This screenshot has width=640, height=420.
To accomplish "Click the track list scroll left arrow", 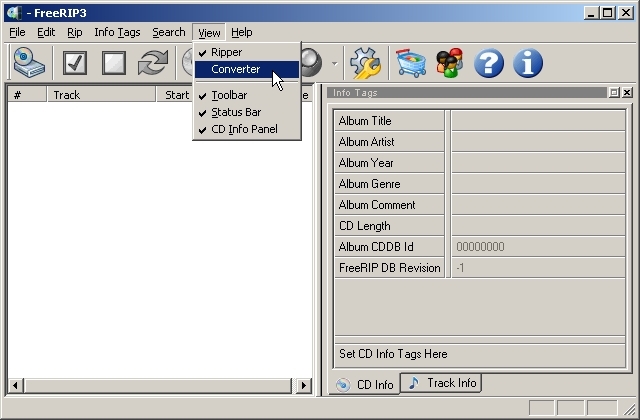I will [16, 385].
